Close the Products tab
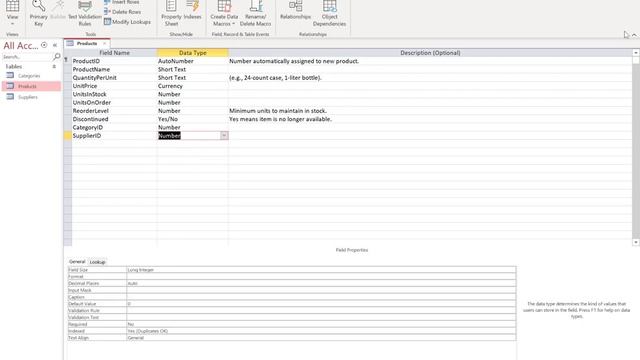The height and width of the screenshot is (360, 640). coord(104,43)
